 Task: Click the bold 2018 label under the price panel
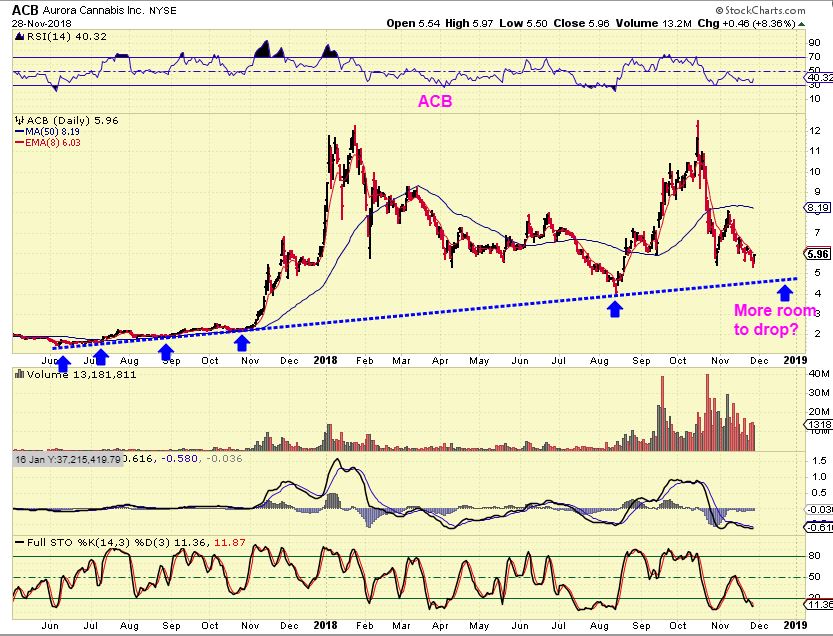click(x=325, y=360)
